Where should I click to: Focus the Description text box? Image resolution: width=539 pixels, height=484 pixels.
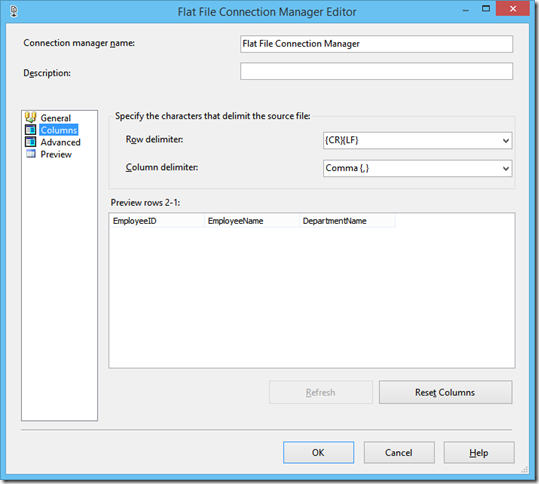point(376,71)
